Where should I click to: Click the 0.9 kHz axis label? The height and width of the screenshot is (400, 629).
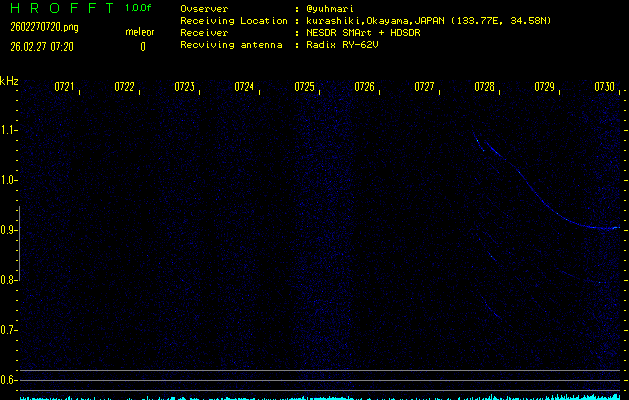pos(7,230)
